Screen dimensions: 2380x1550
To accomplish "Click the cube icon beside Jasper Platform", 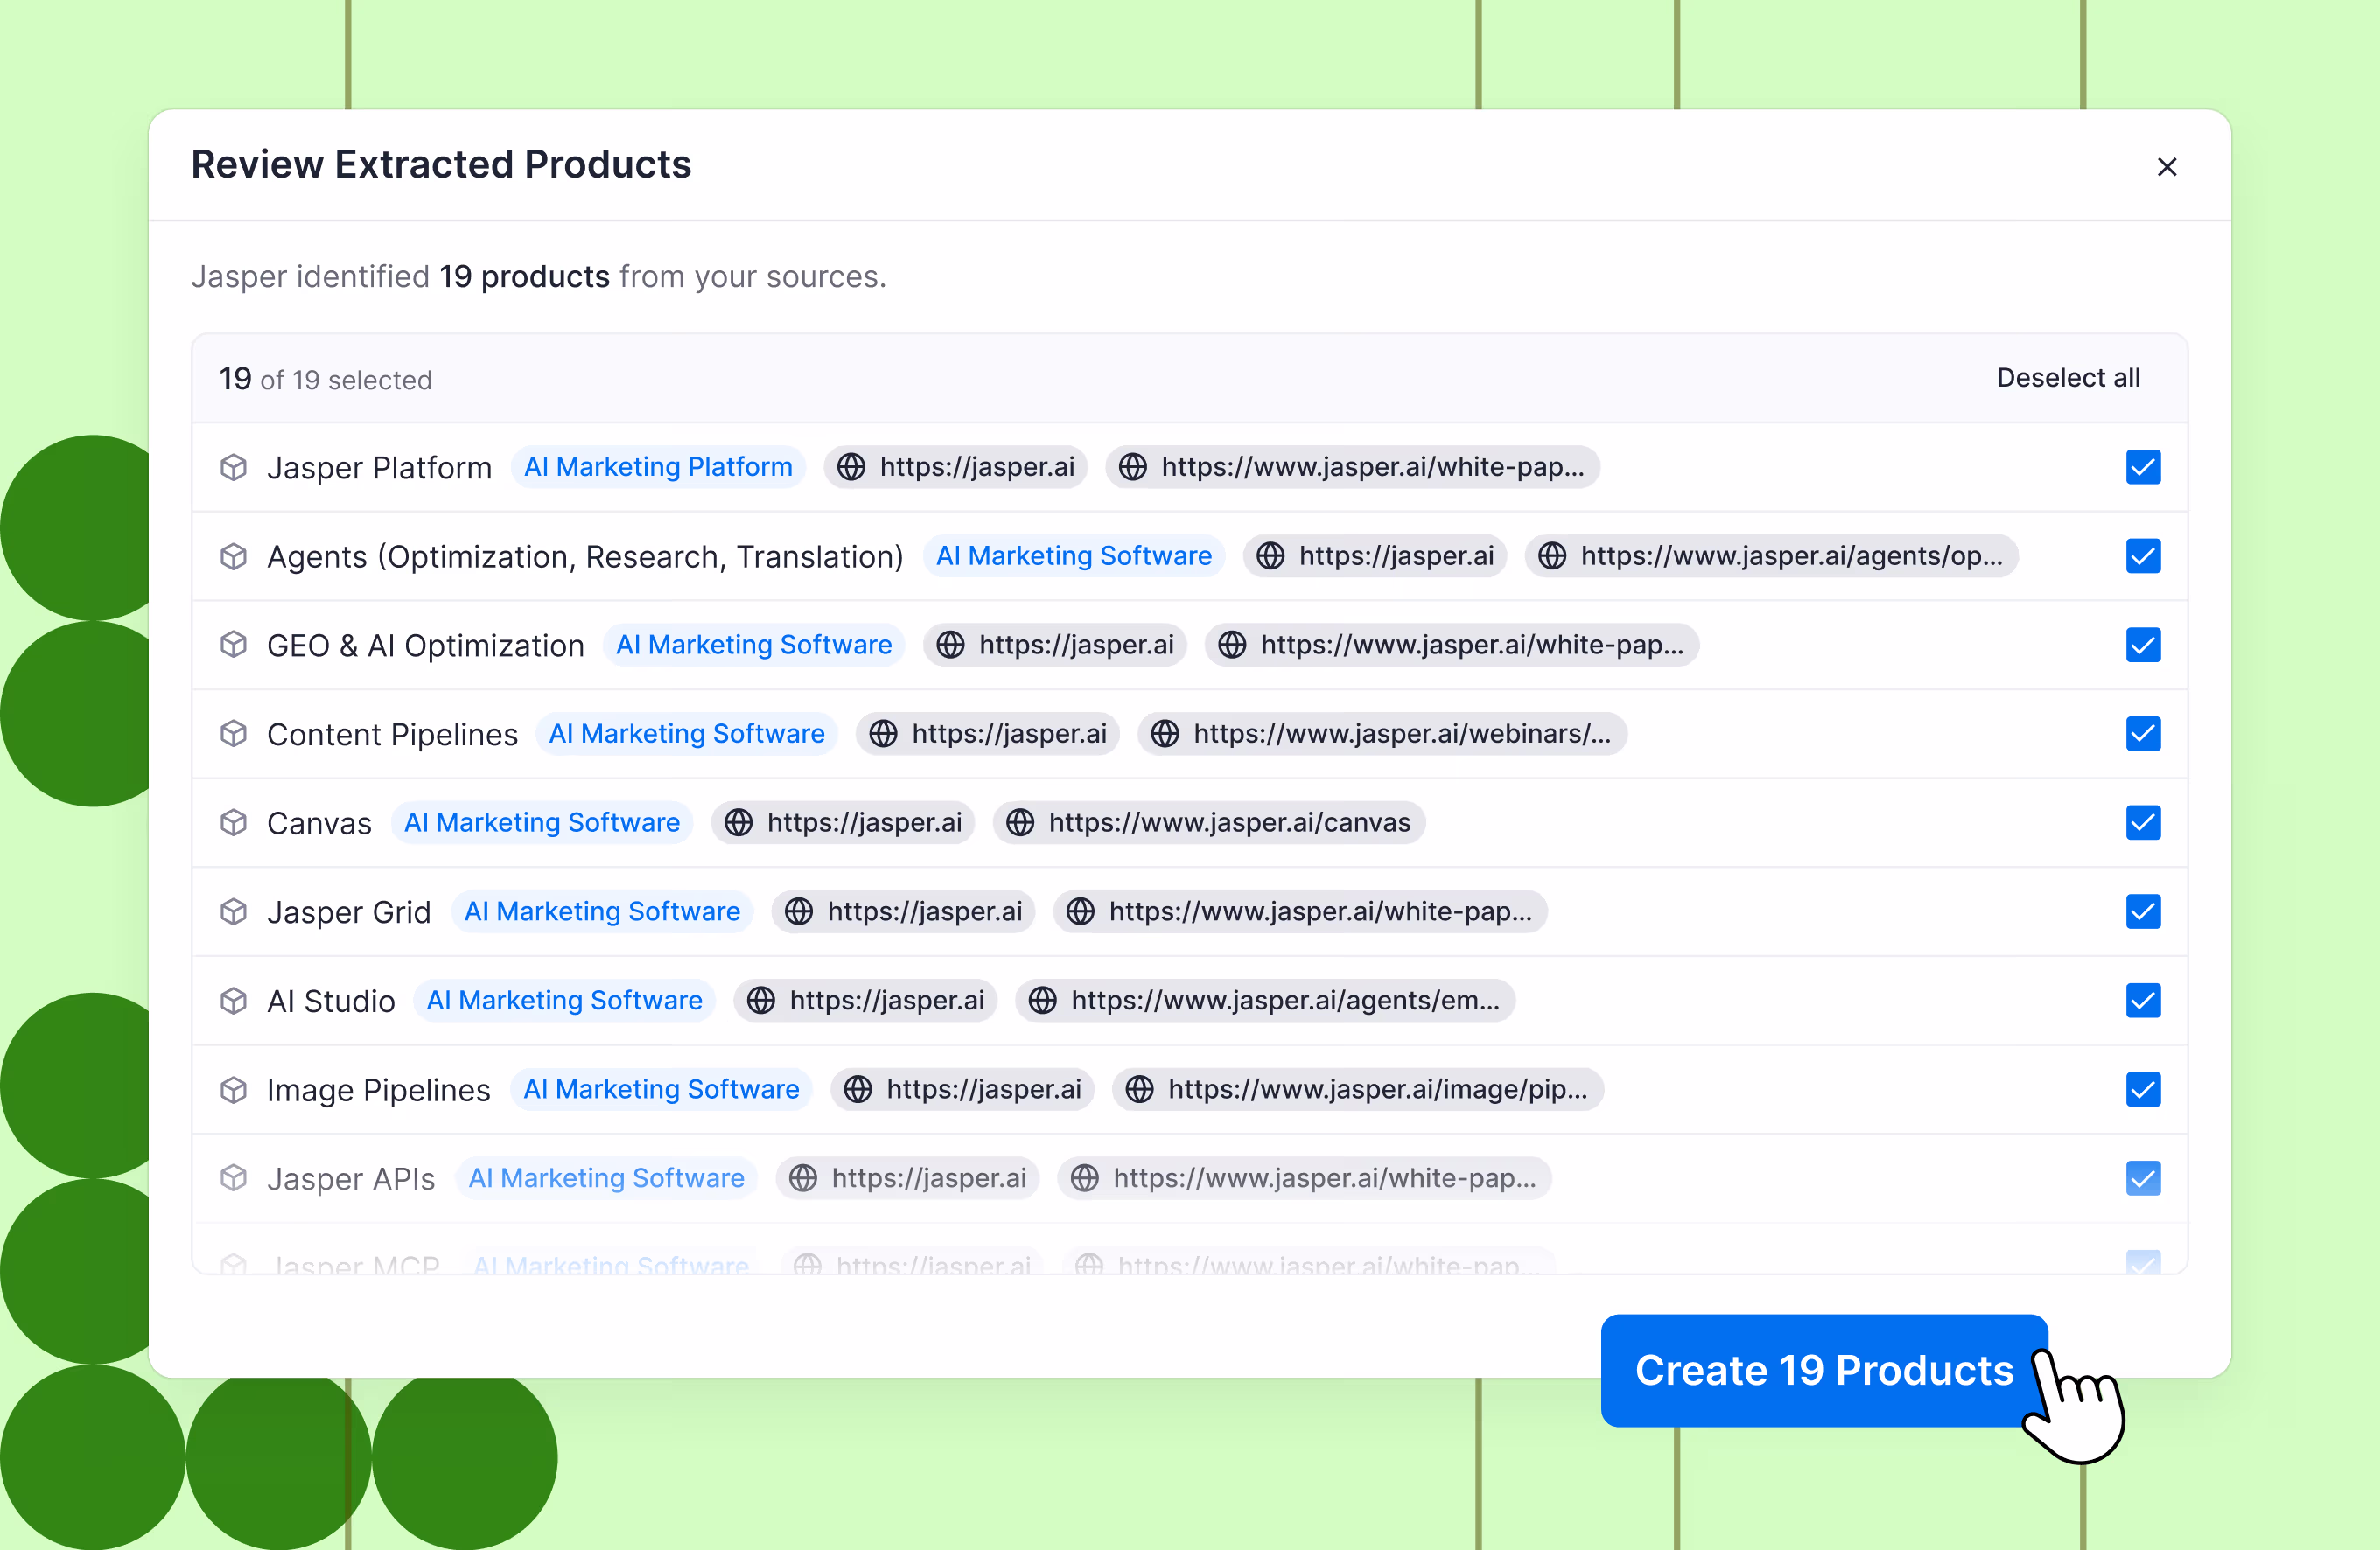I will [x=233, y=467].
